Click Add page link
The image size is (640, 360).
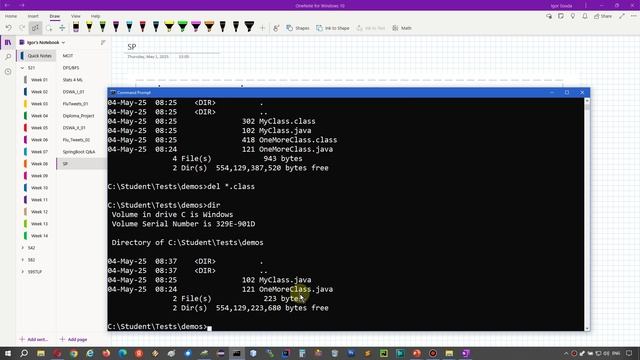coord(73,339)
